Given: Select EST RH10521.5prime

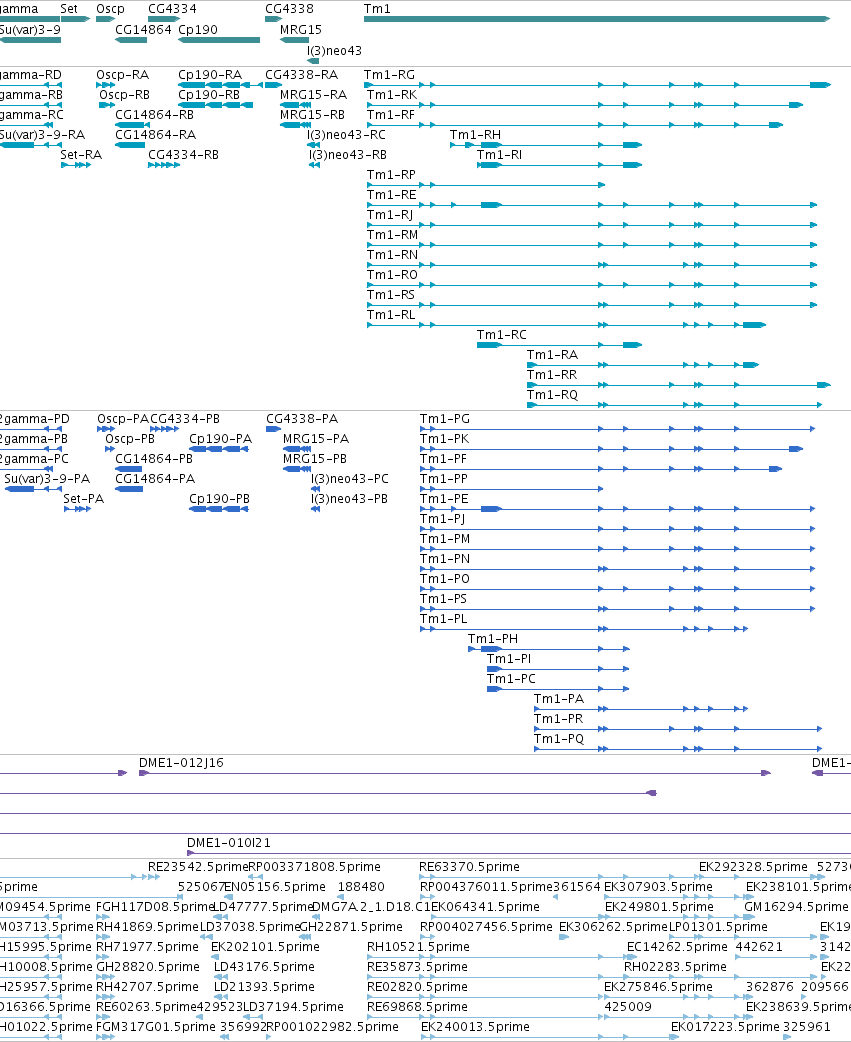Looking at the screenshot, I should 418,946.
